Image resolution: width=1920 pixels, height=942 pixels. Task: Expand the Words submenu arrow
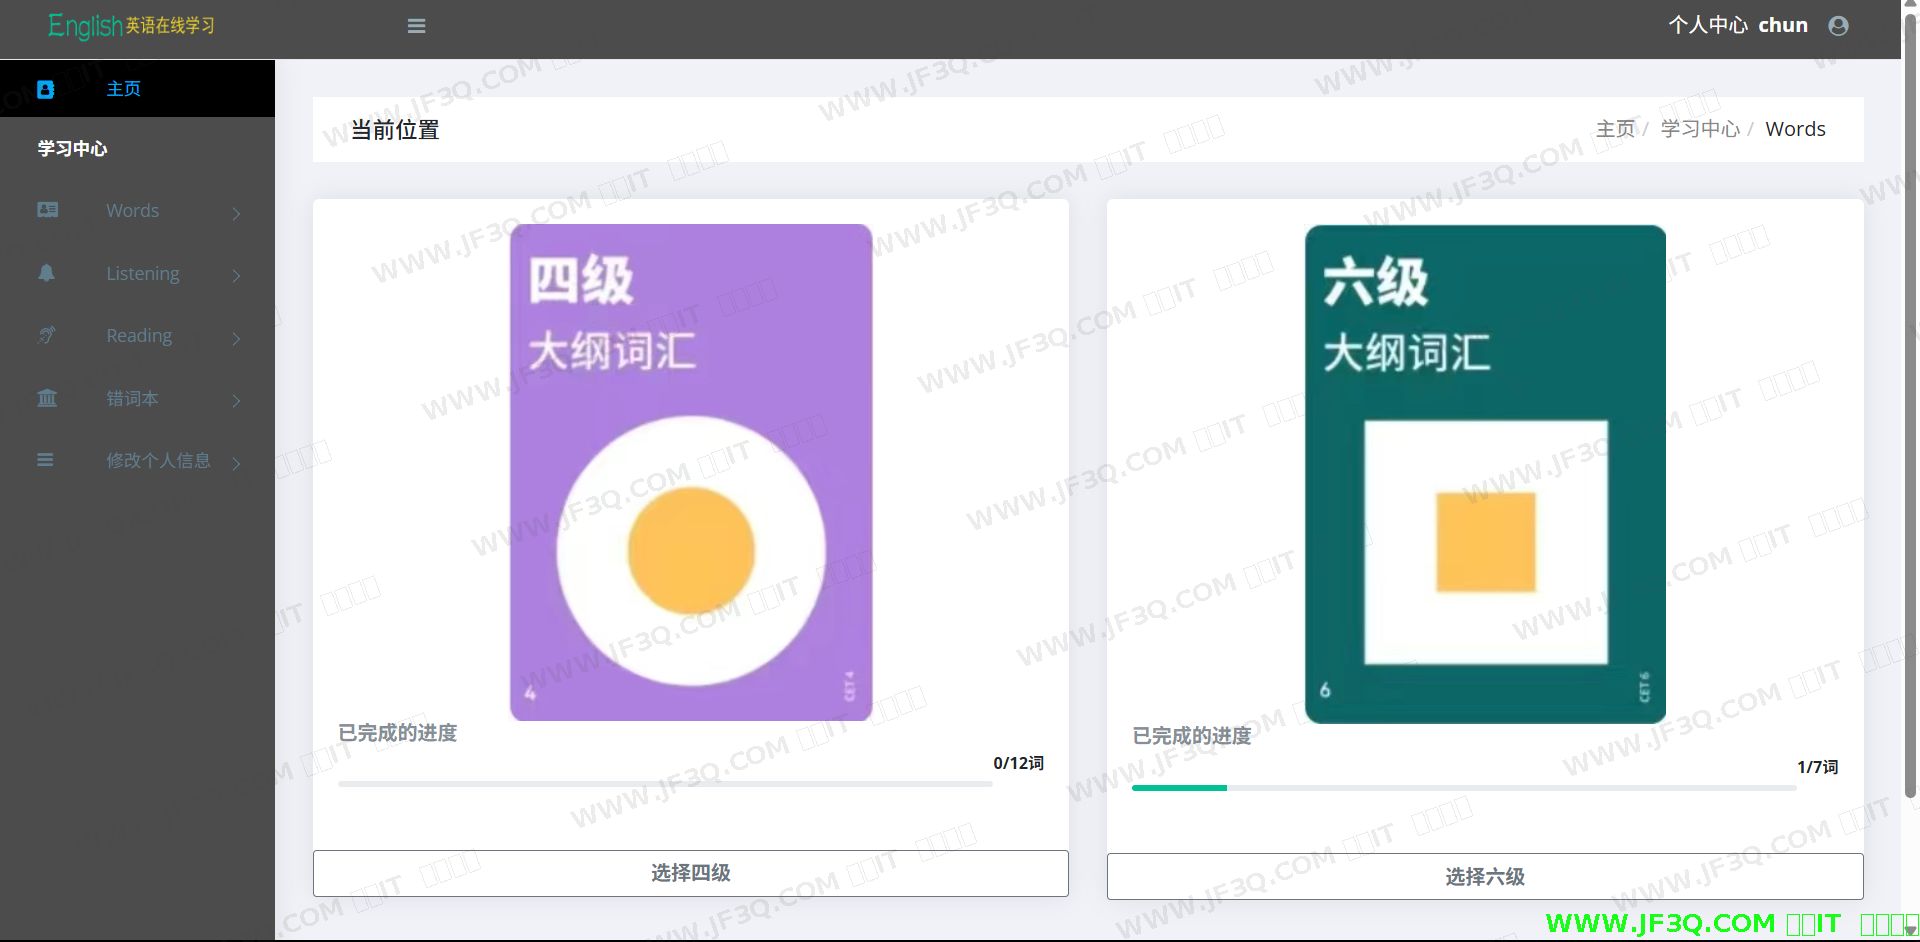point(236,213)
